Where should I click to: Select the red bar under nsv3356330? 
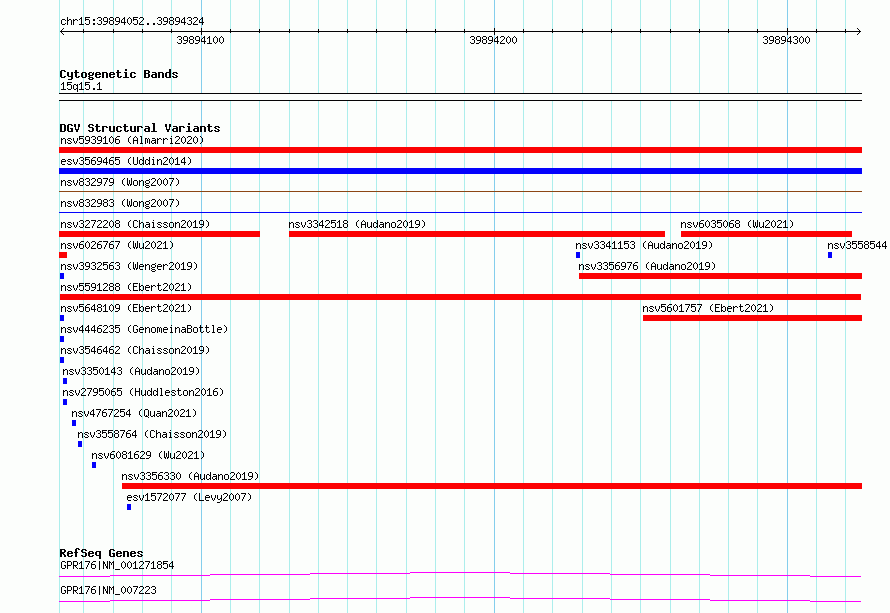(x=492, y=486)
